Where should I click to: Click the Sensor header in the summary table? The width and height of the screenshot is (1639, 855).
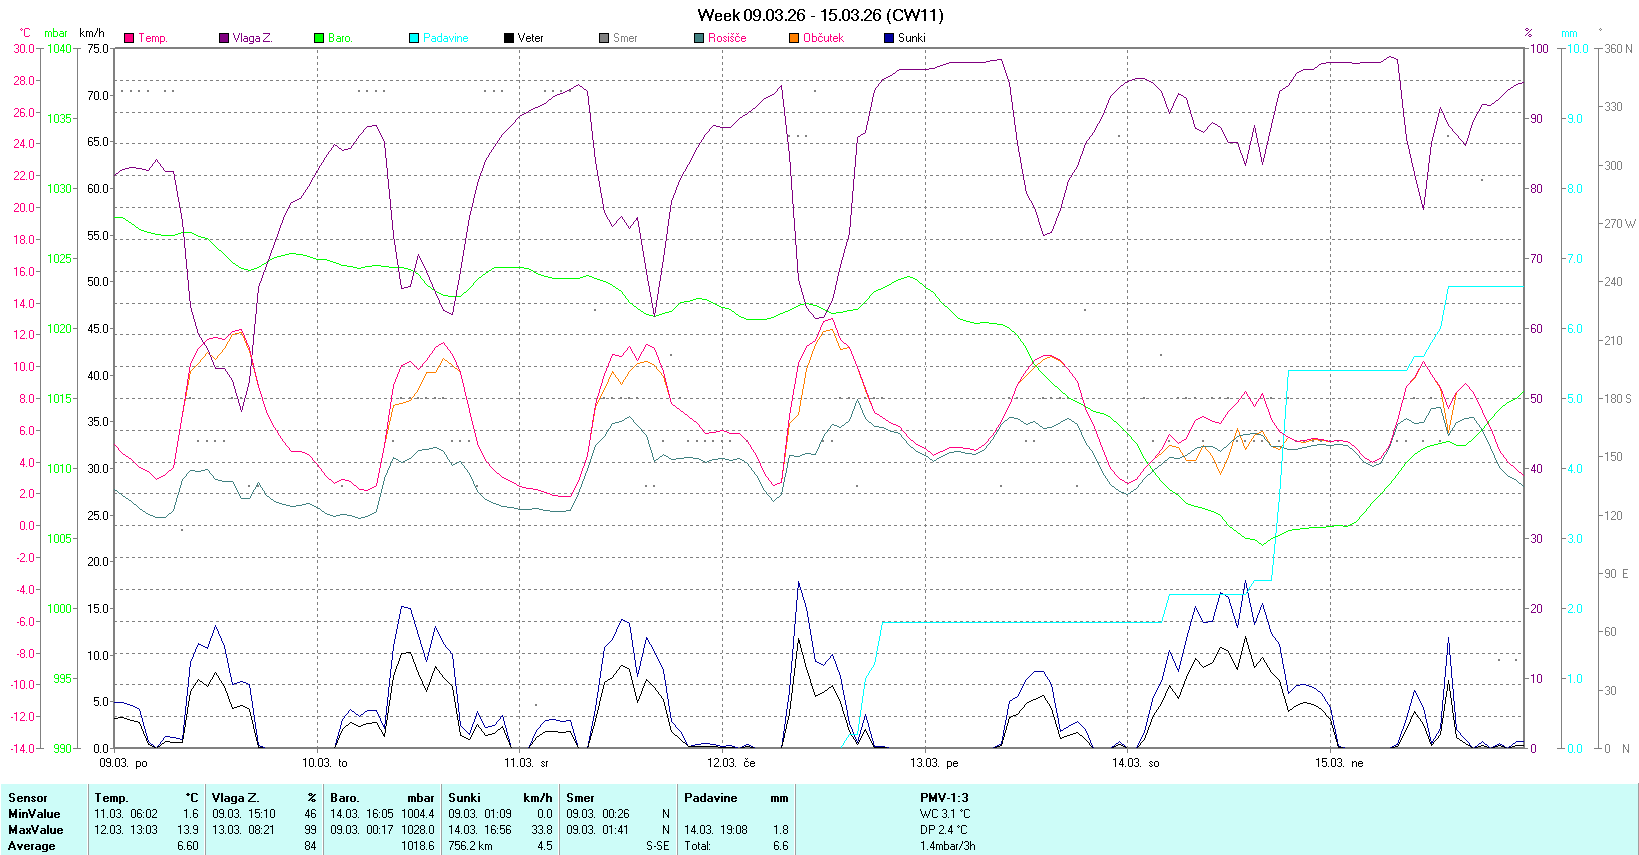[28, 798]
